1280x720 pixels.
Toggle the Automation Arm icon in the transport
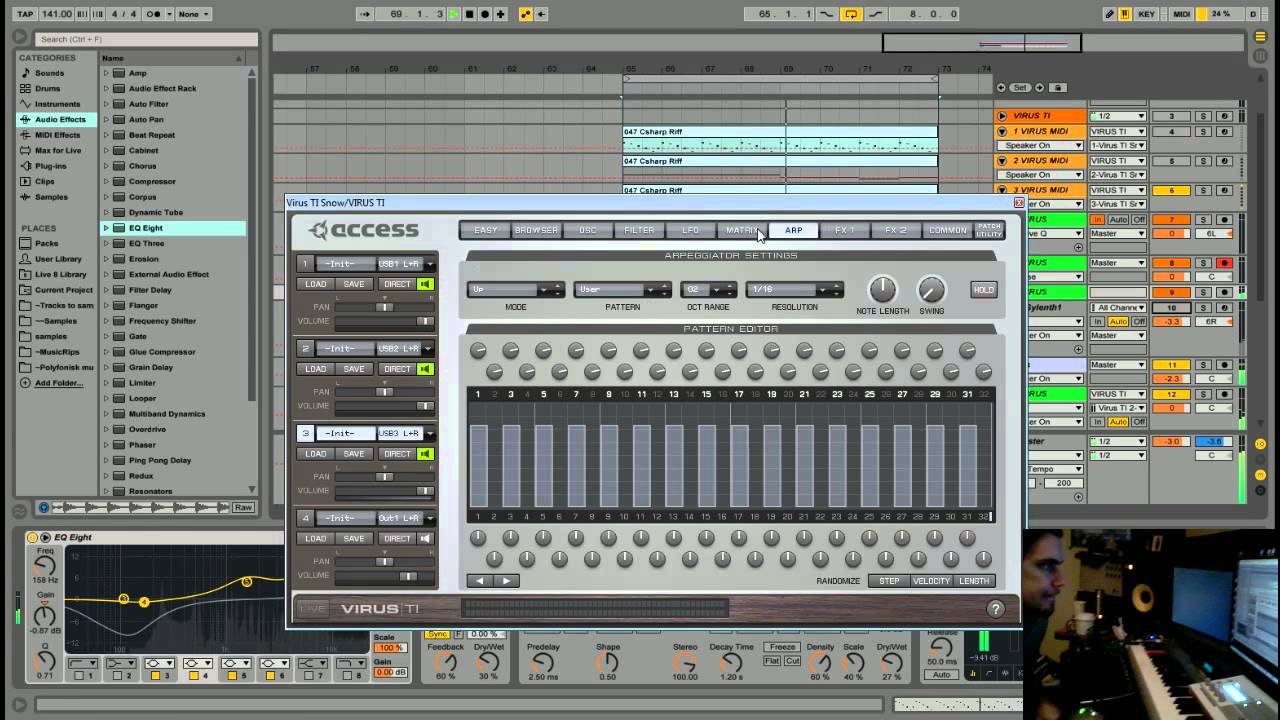(528, 14)
